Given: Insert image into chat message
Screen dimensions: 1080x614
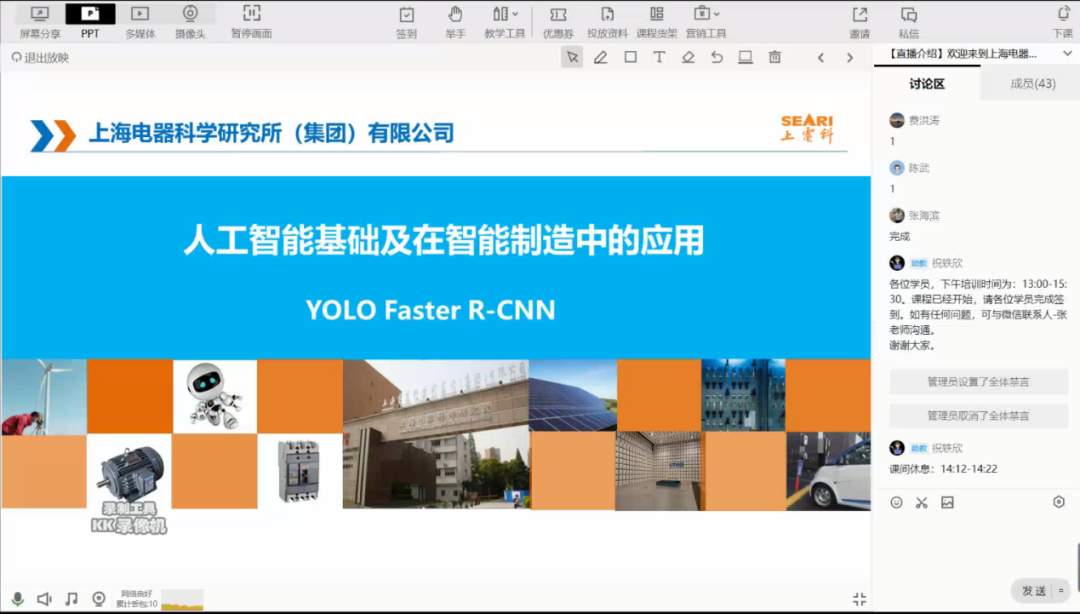Looking at the screenshot, I should point(947,502).
